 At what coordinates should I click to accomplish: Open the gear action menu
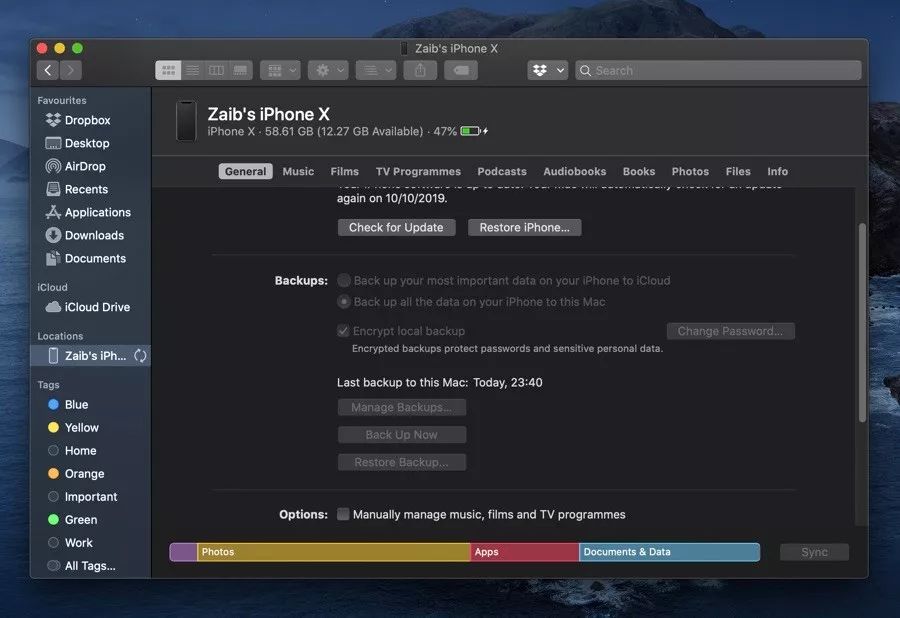click(328, 70)
